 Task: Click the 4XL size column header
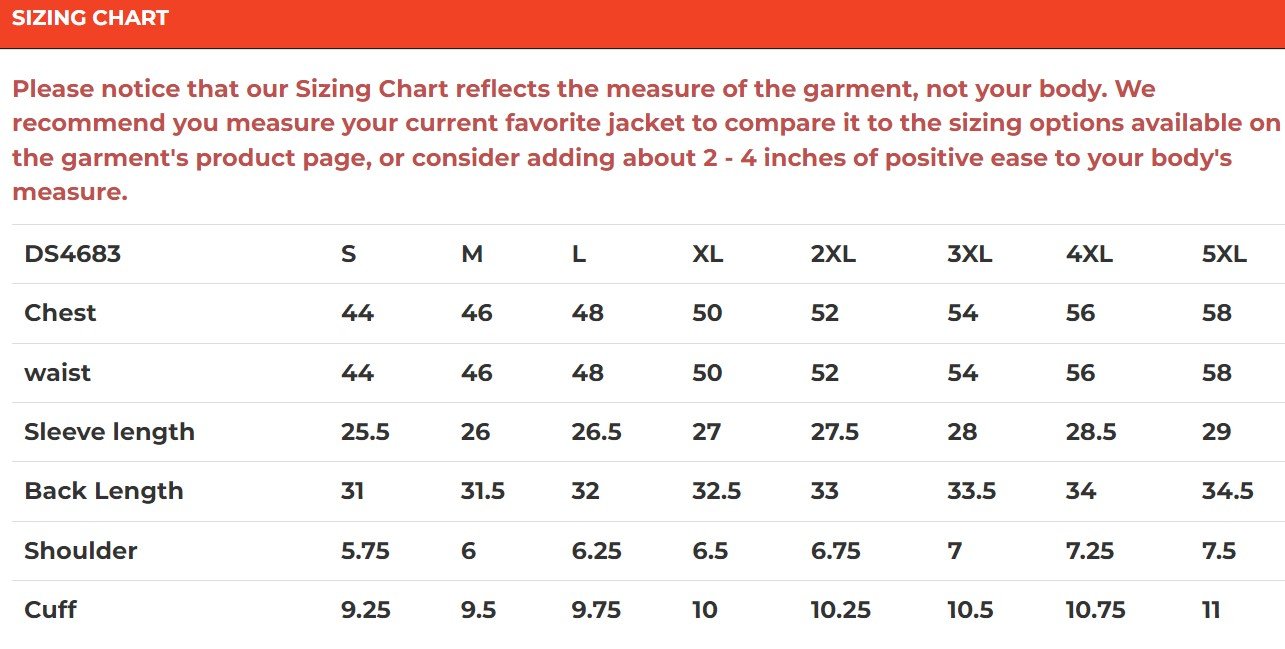click(x=1089, y=254)
